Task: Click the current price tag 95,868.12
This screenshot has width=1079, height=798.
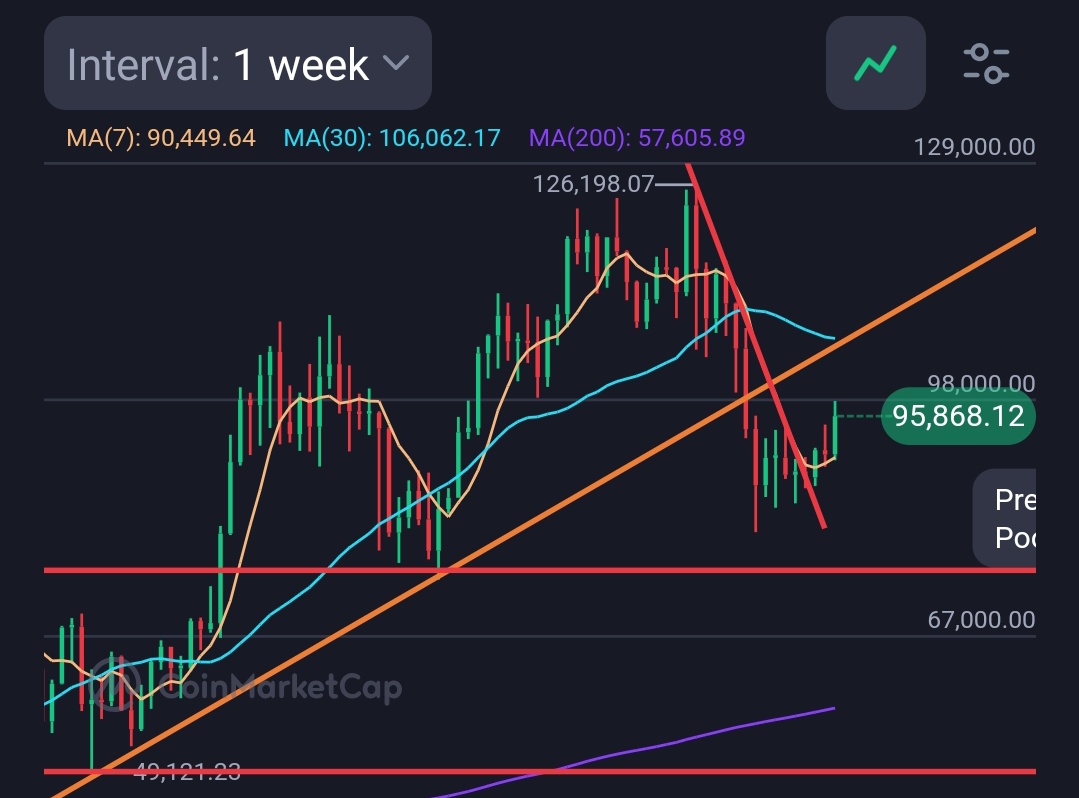Action: coord(957,415)
